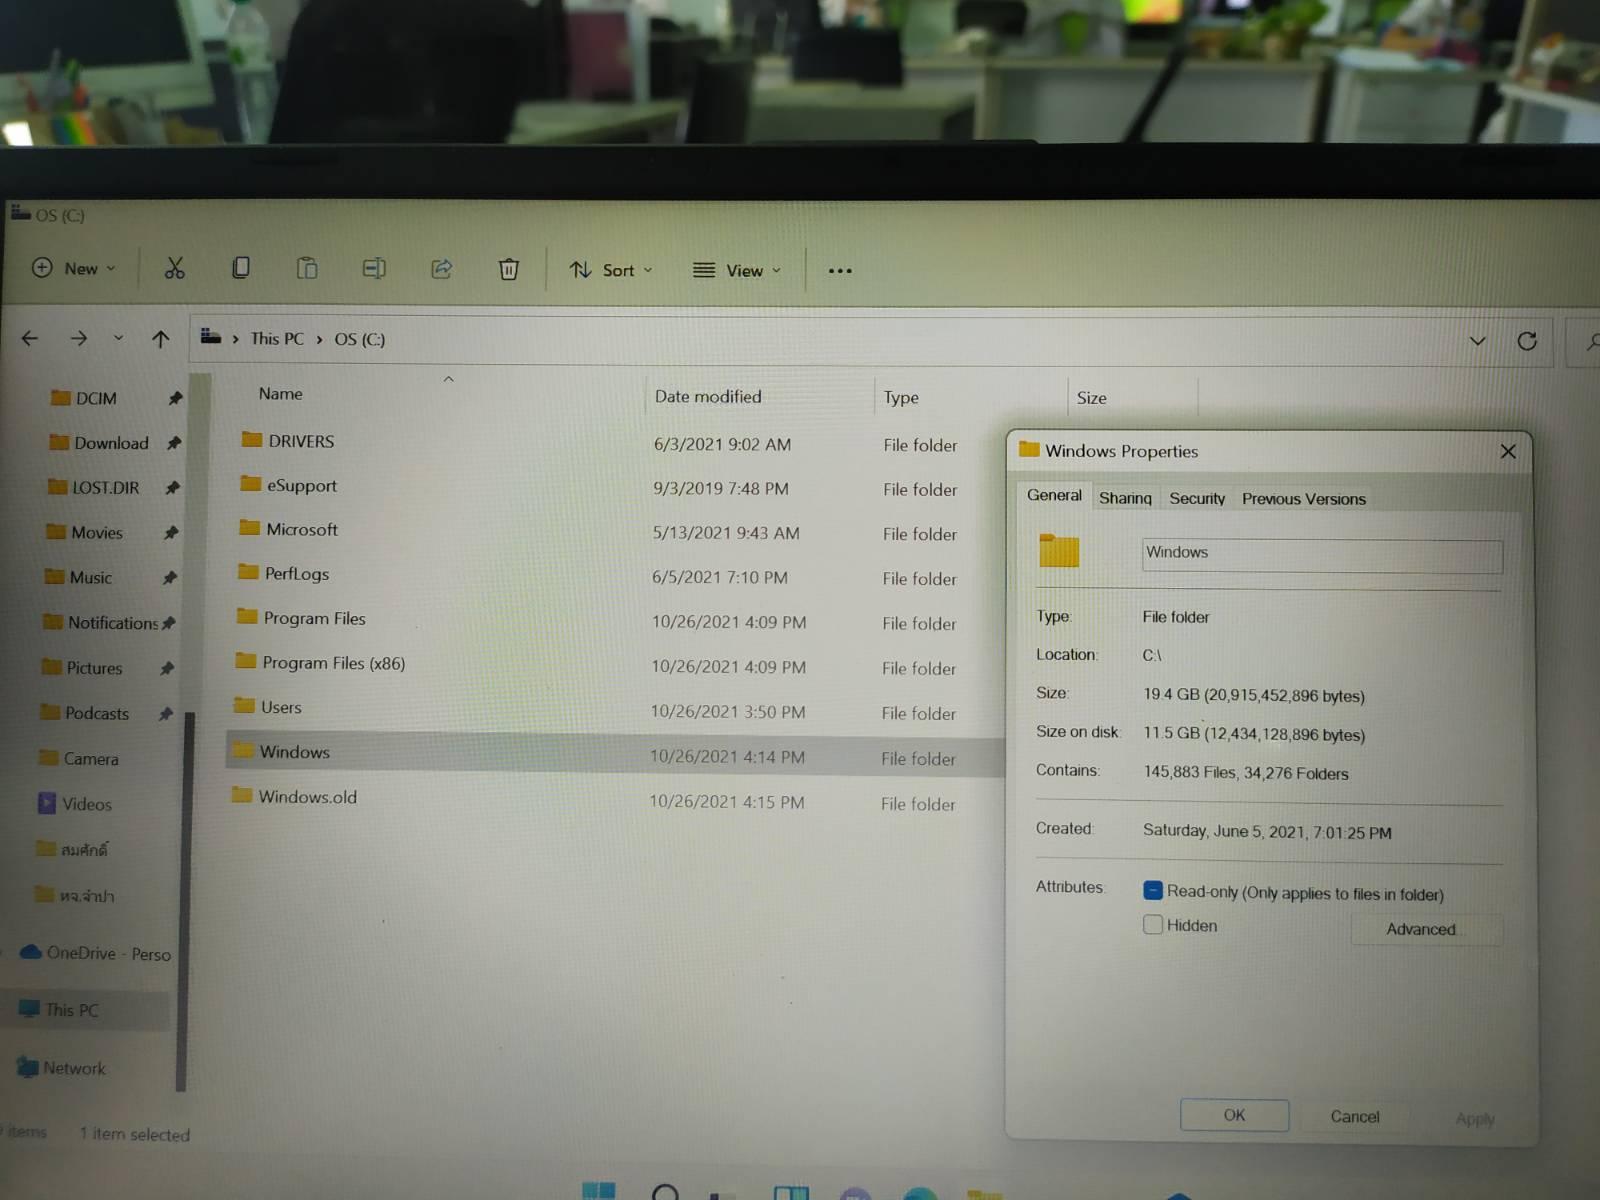Click chevron before This PC in address bar
The image size is (1600, 1200).
click(235, 339)
